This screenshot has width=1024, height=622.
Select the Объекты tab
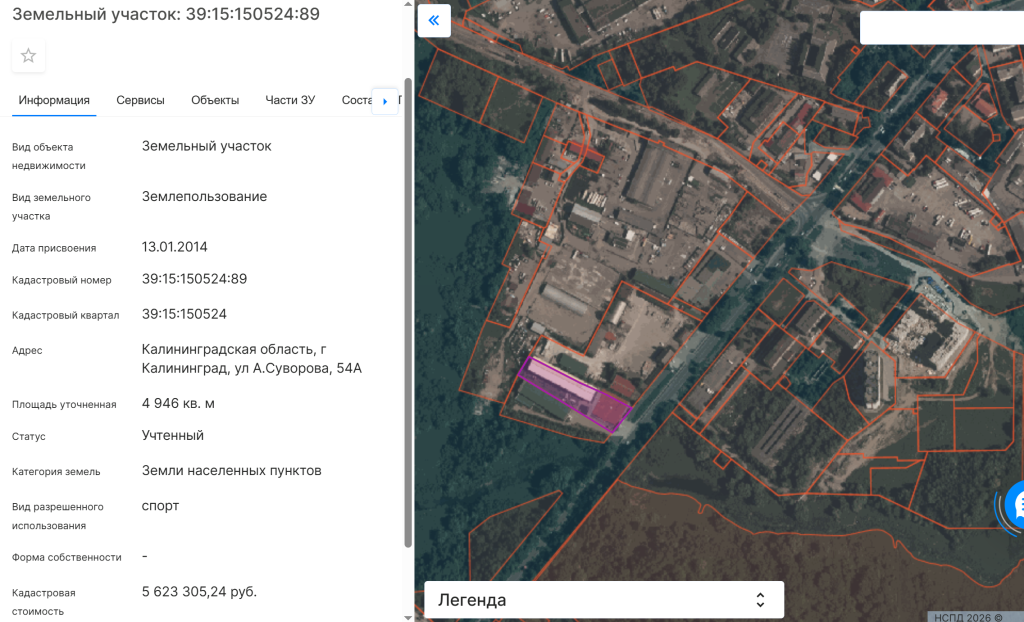(x=215, y=100)
